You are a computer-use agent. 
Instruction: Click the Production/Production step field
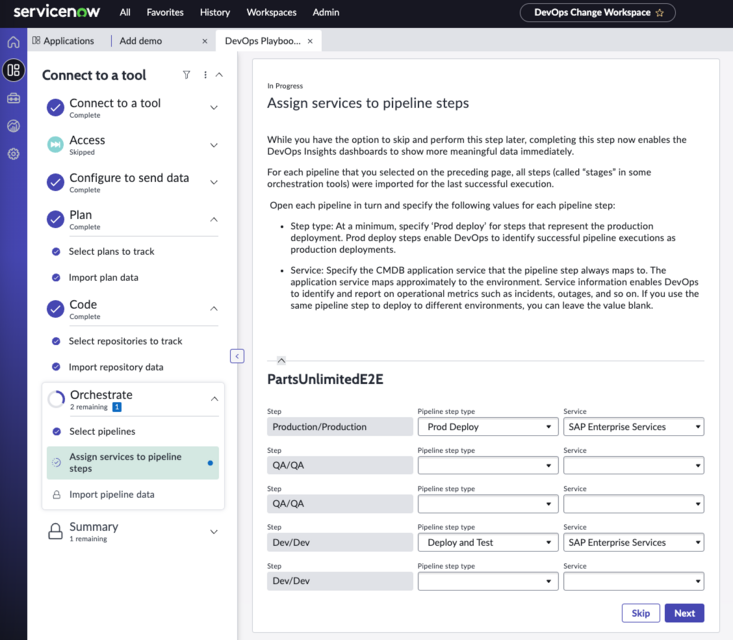[x=340, y=427]
